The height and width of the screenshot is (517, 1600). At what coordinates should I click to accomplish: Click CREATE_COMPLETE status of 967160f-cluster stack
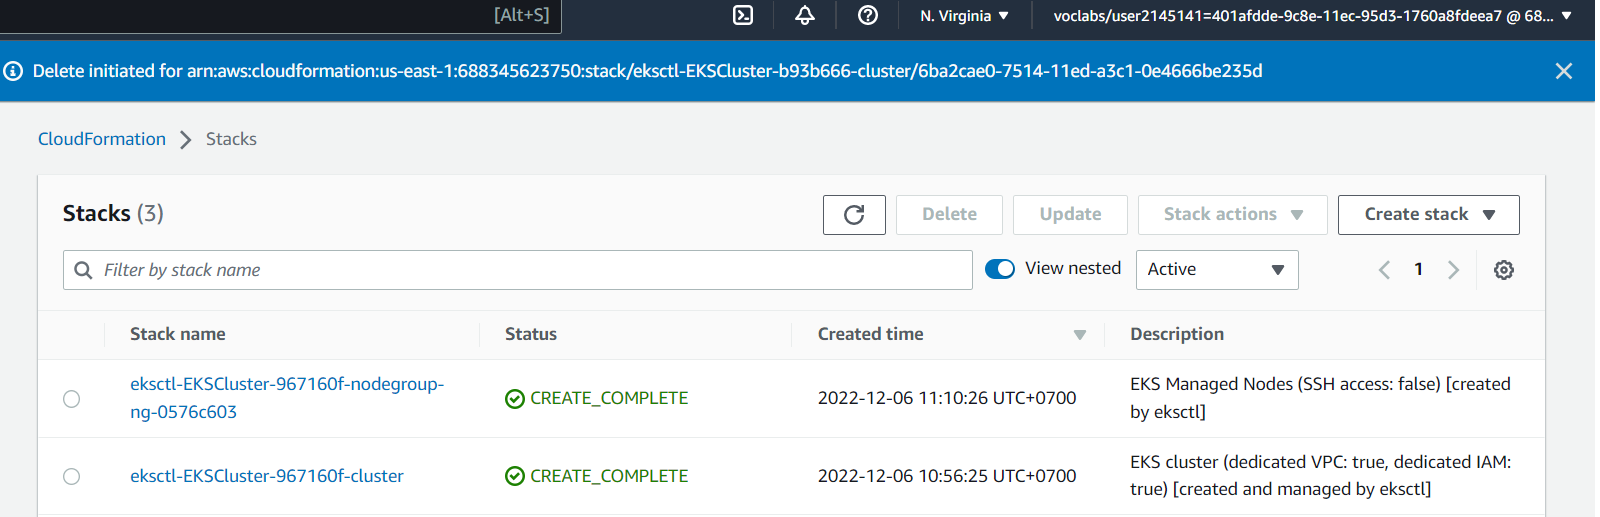[609, 476]
